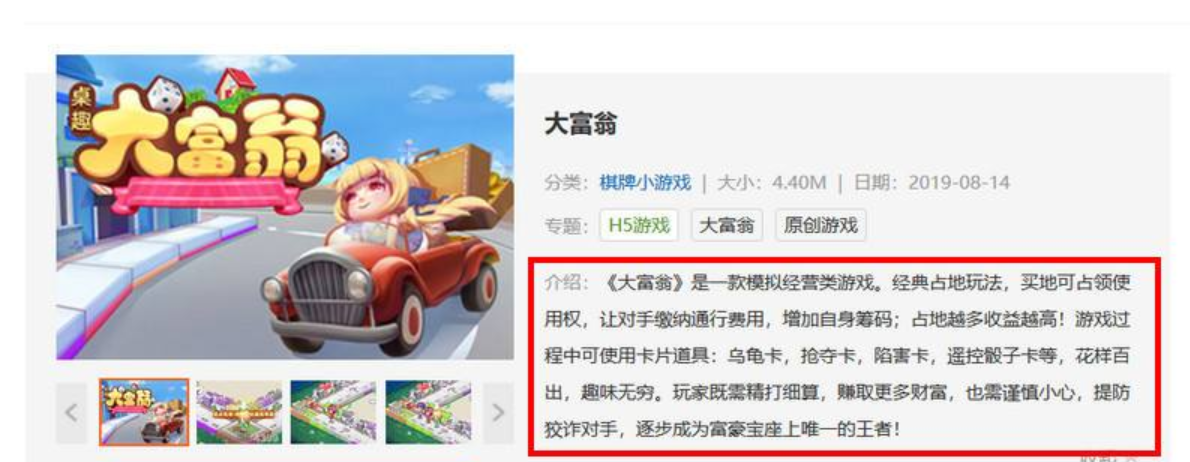The image size is (1190, 462).
Task: Select the fourth screenshot thumbnail
Action: pyautogui.click(x=428, y=413)
